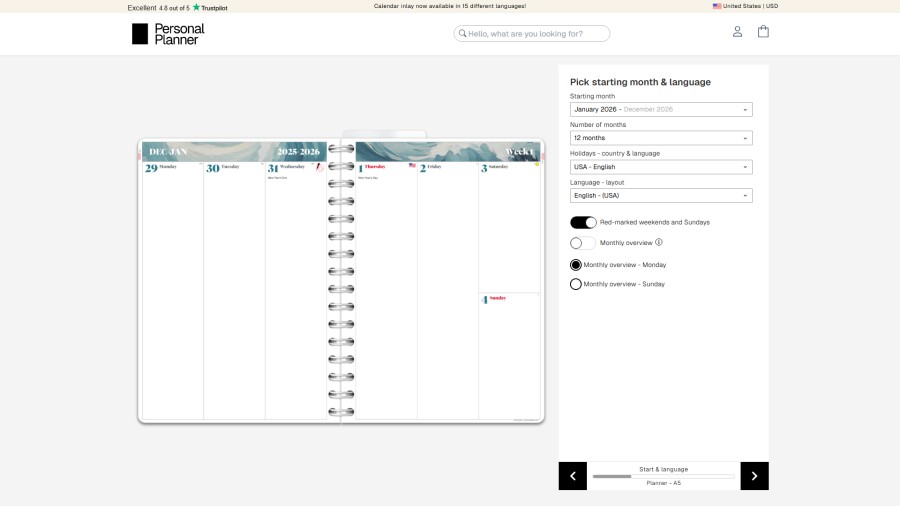The image size is (900, 506).
Task: Click the Personal Planner logo
Action: coord(168,34)
